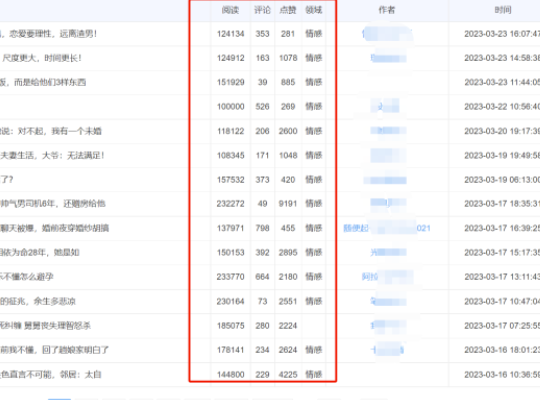This screenshot has height=400, width=540.
Task: Click the likes value 1078
Action: 288,58
